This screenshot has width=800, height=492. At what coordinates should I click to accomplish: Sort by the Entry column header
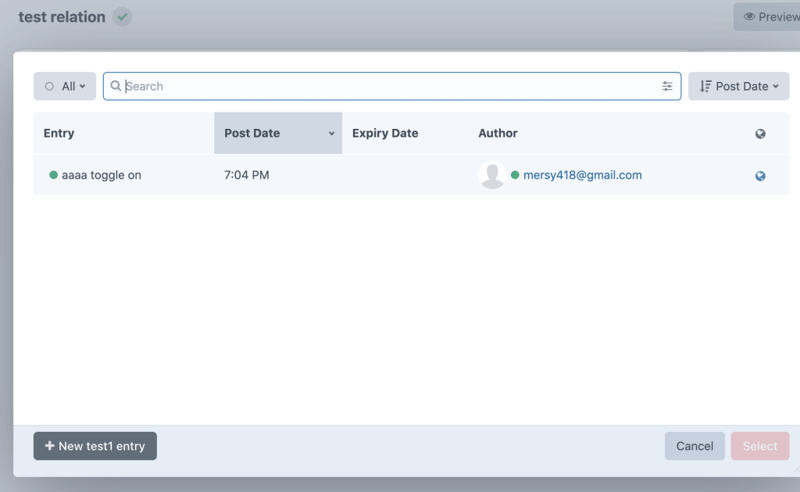[59, 133]
